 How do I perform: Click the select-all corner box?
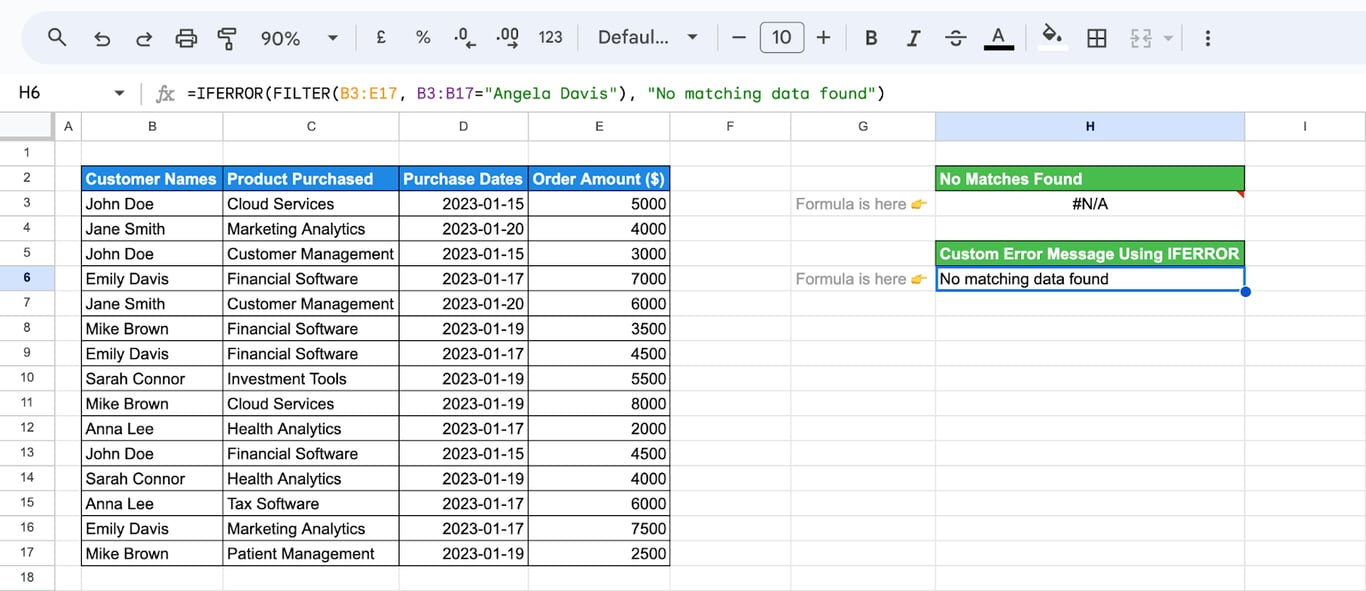27,126
